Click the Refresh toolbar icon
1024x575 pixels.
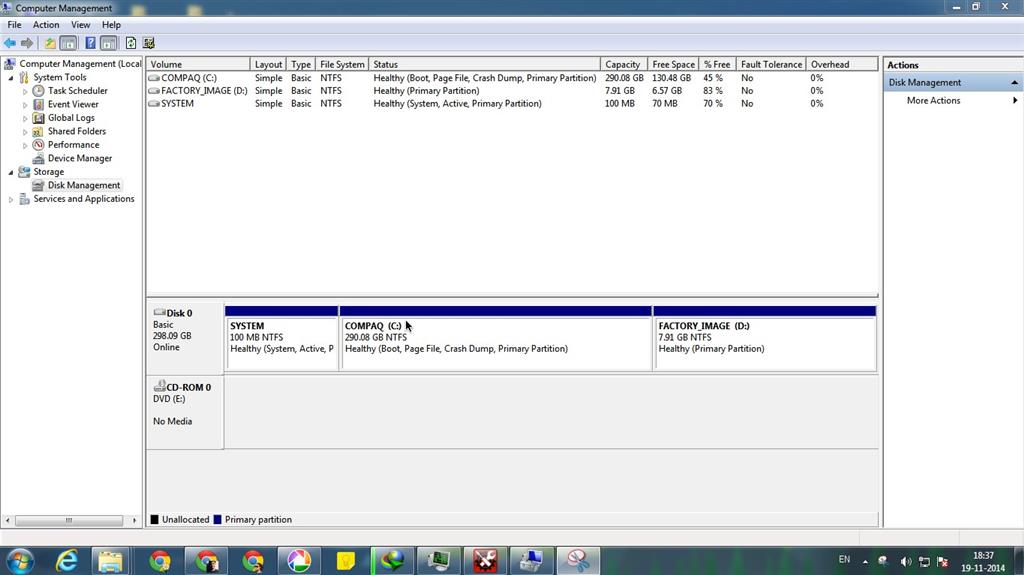131,43
